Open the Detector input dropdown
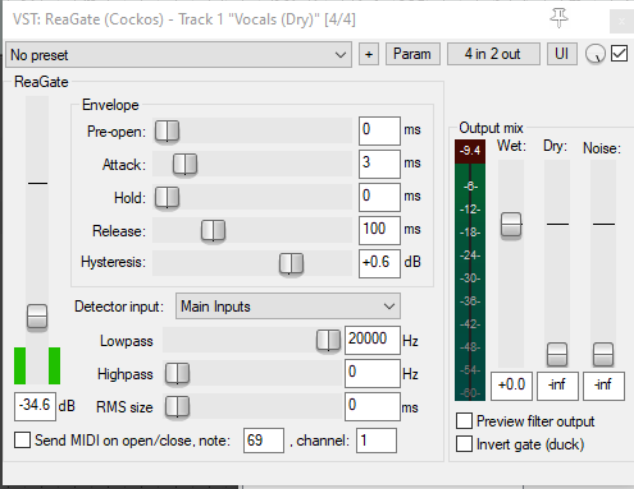Image resolution: width=634 pixels, height=489 pixels. [288, 306]
